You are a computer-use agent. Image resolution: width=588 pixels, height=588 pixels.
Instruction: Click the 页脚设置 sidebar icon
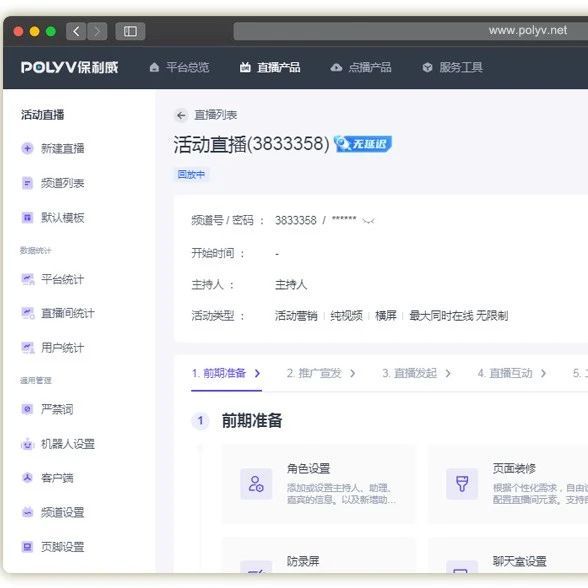[27, 547]
